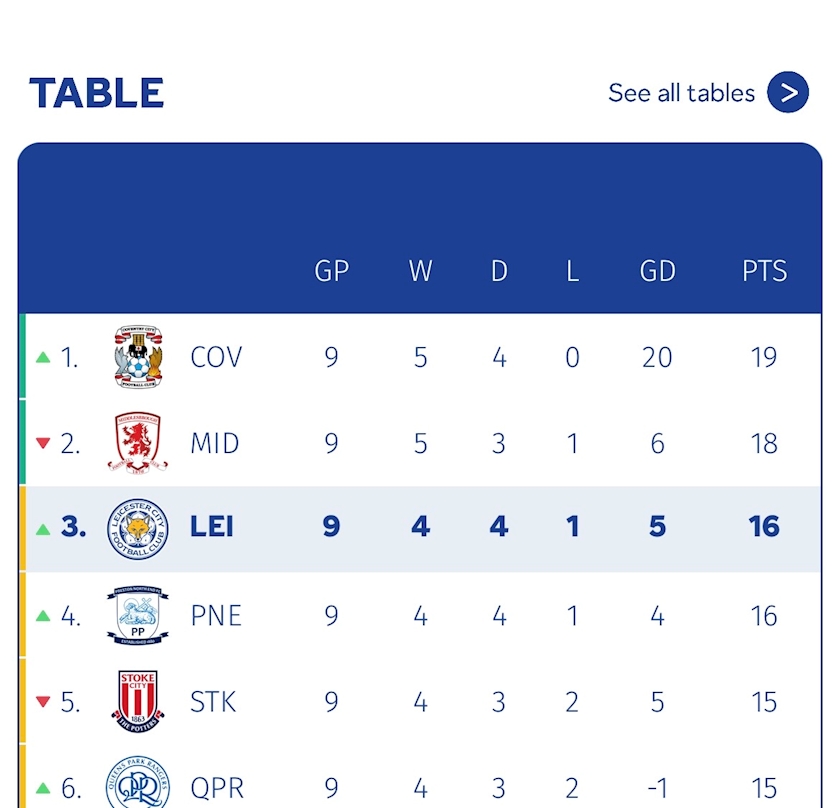Select the highlighted LEI team name

(x=212, y=526)
